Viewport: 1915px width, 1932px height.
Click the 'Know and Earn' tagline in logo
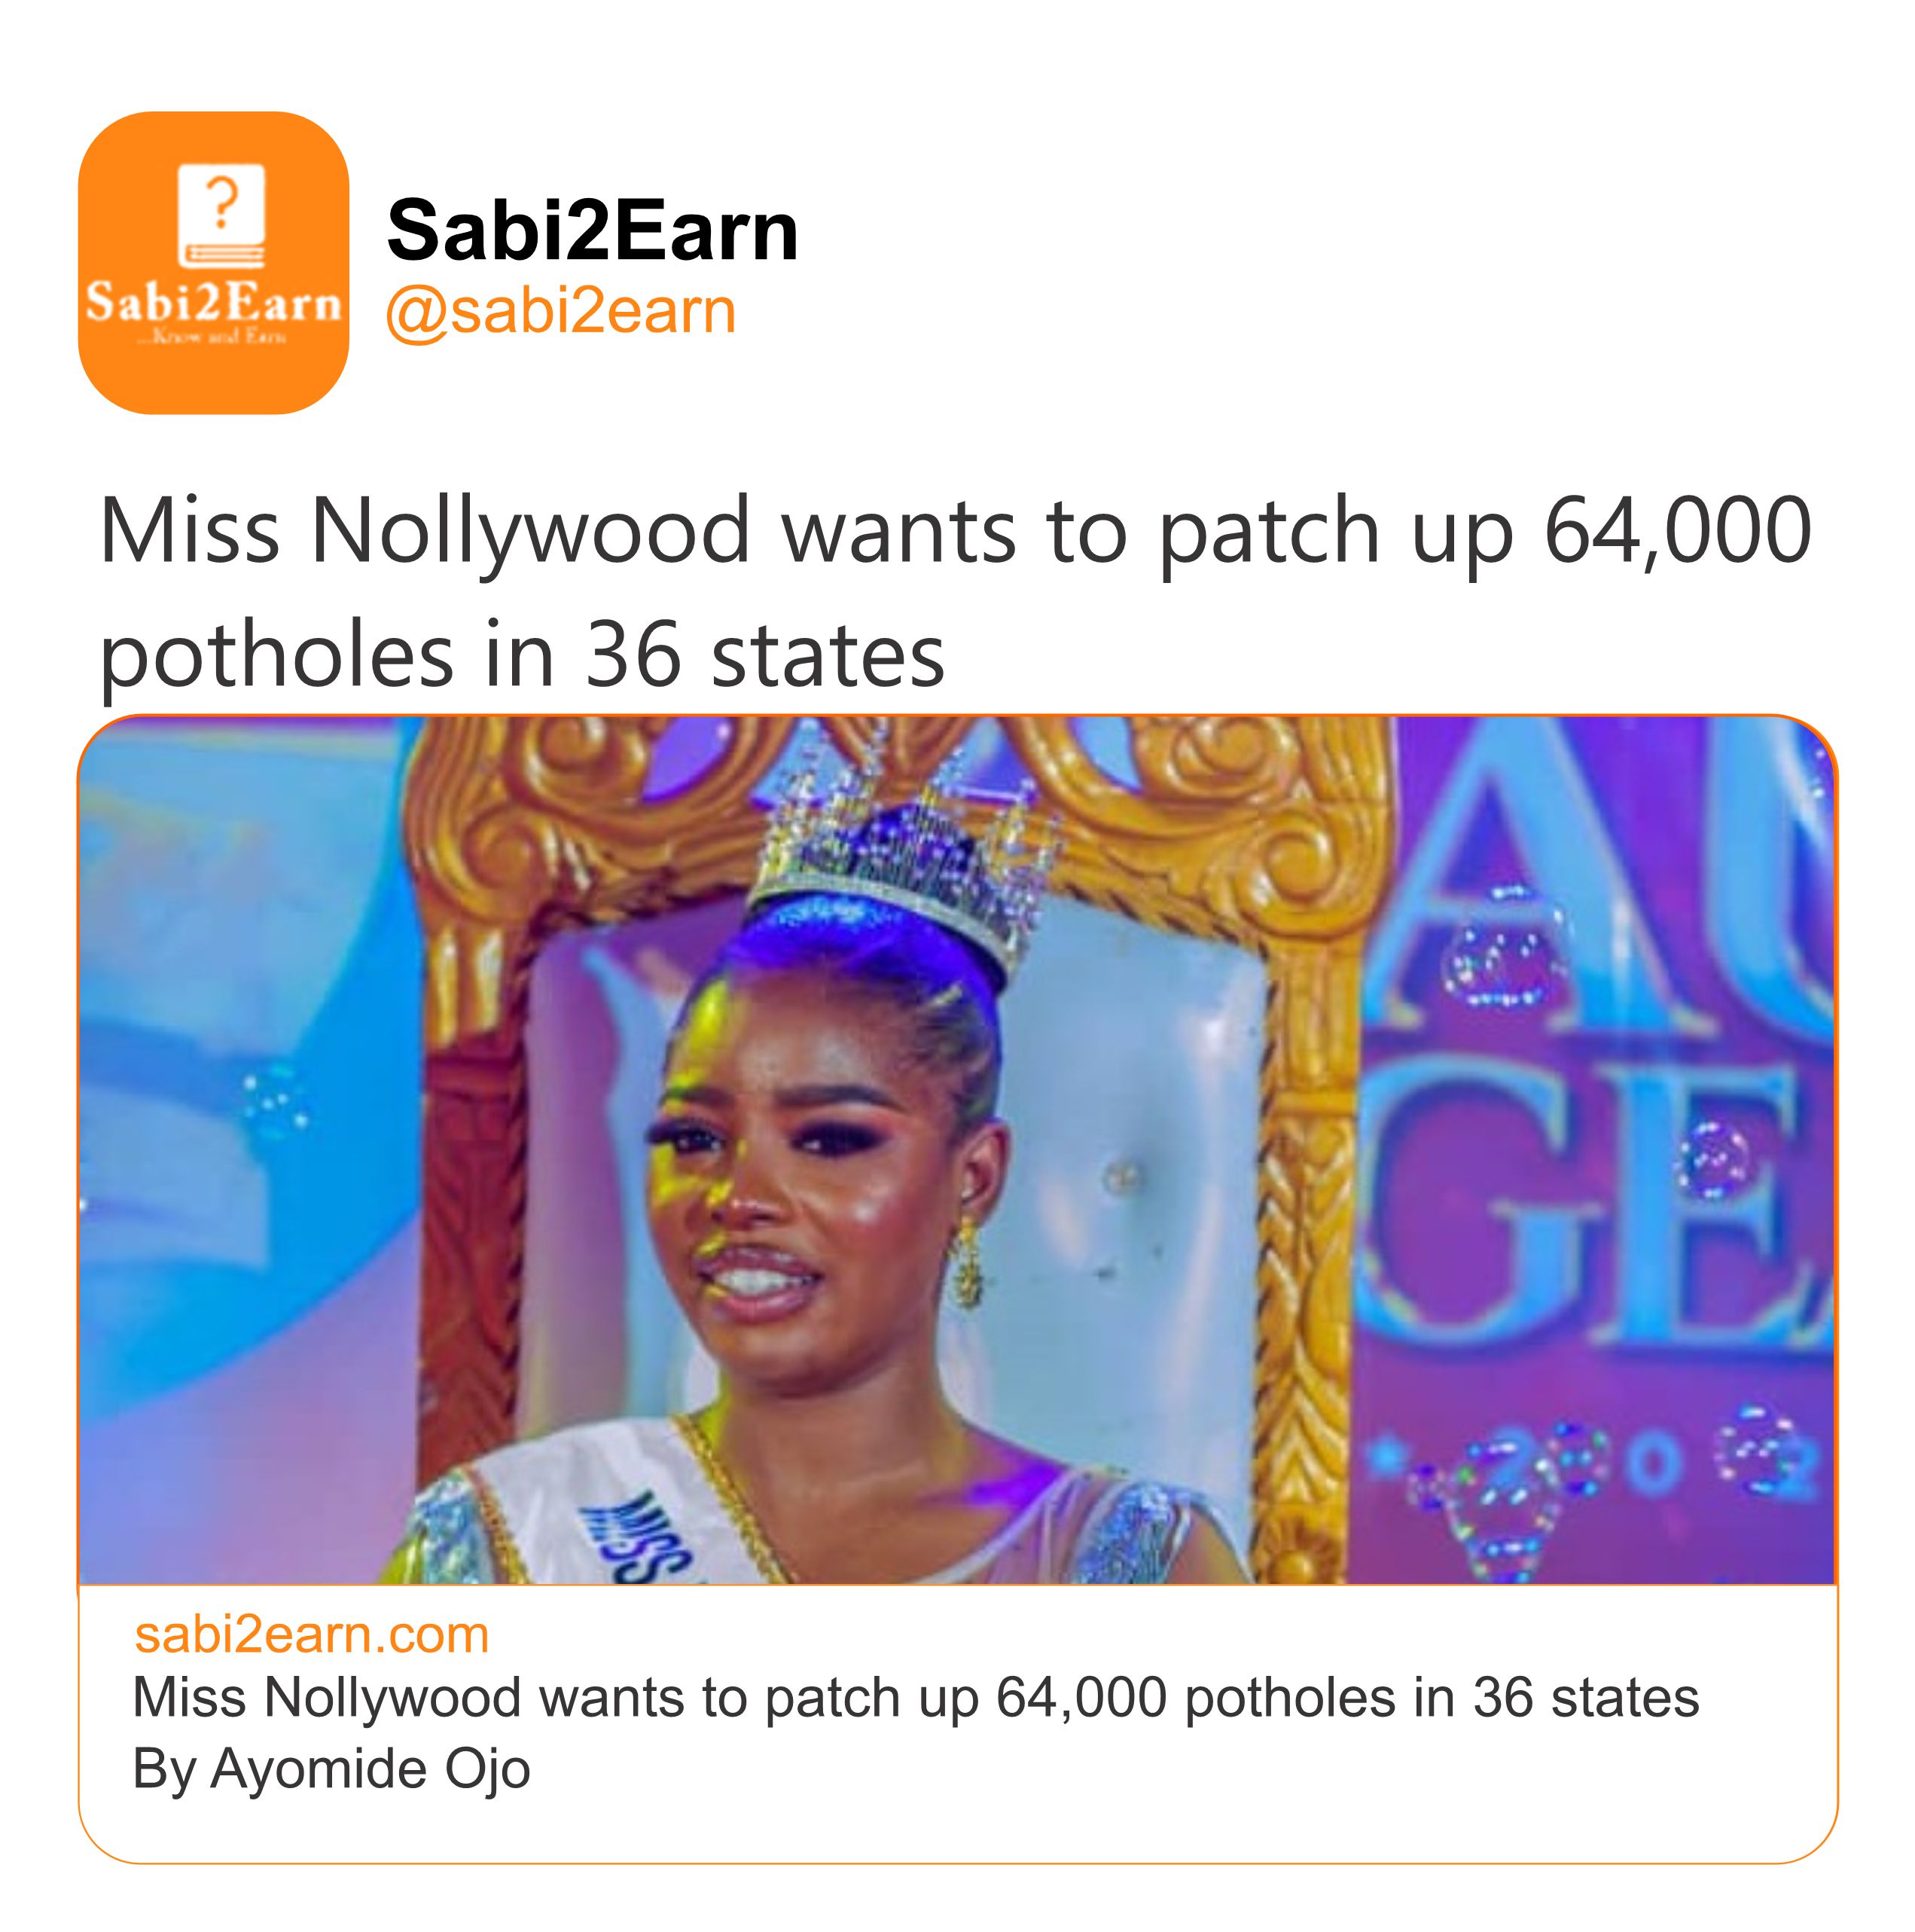[213, 338]
